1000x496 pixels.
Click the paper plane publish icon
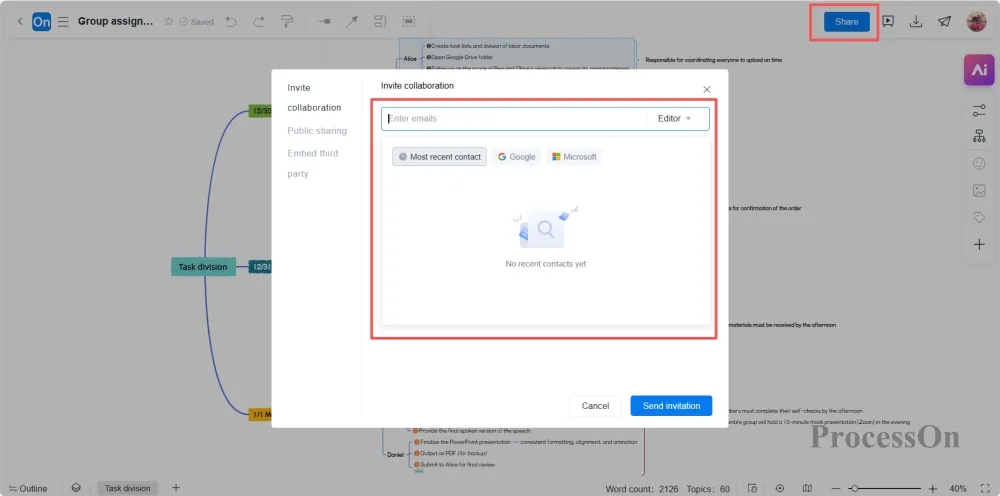pos(944,21)
